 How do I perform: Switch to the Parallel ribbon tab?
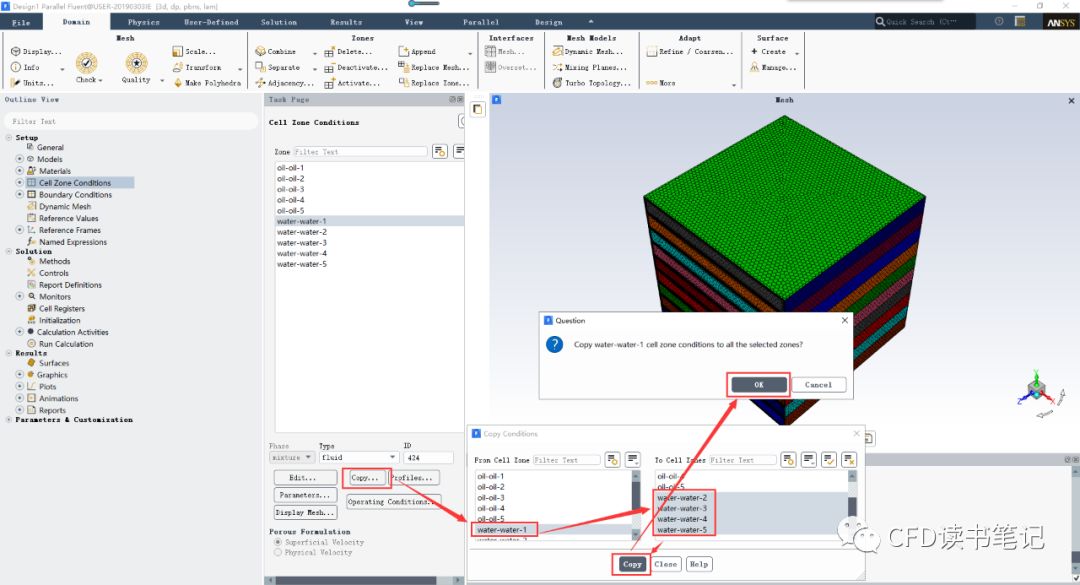[481, 22]
